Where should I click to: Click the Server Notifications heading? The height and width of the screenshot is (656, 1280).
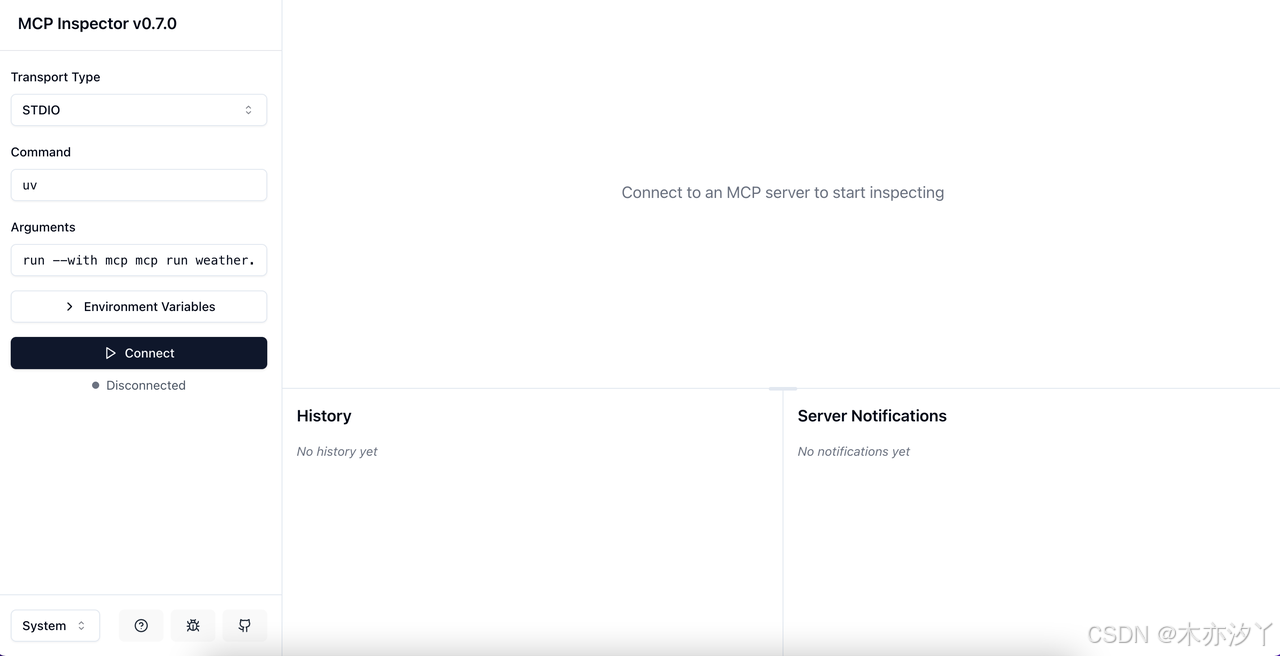click(872, 416)
